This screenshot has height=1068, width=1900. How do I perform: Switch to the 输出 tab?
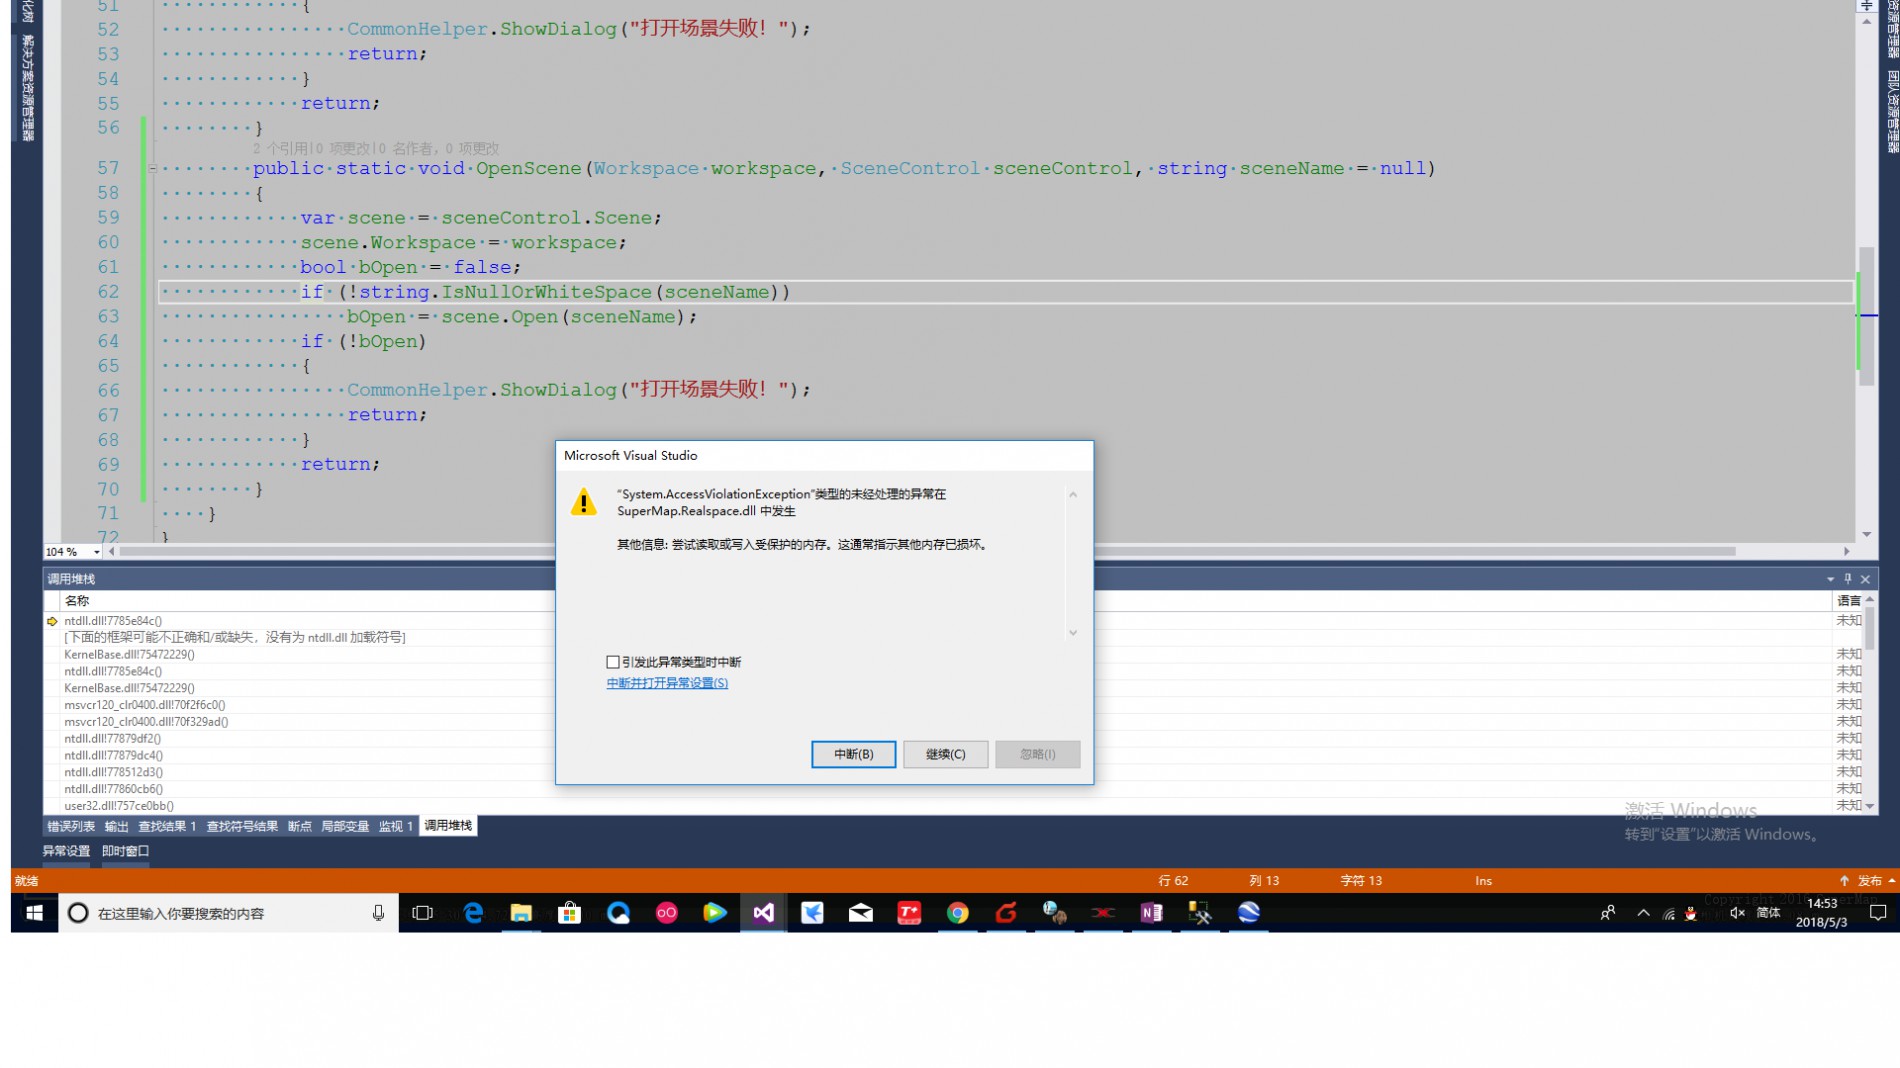(x=117, y=826)
